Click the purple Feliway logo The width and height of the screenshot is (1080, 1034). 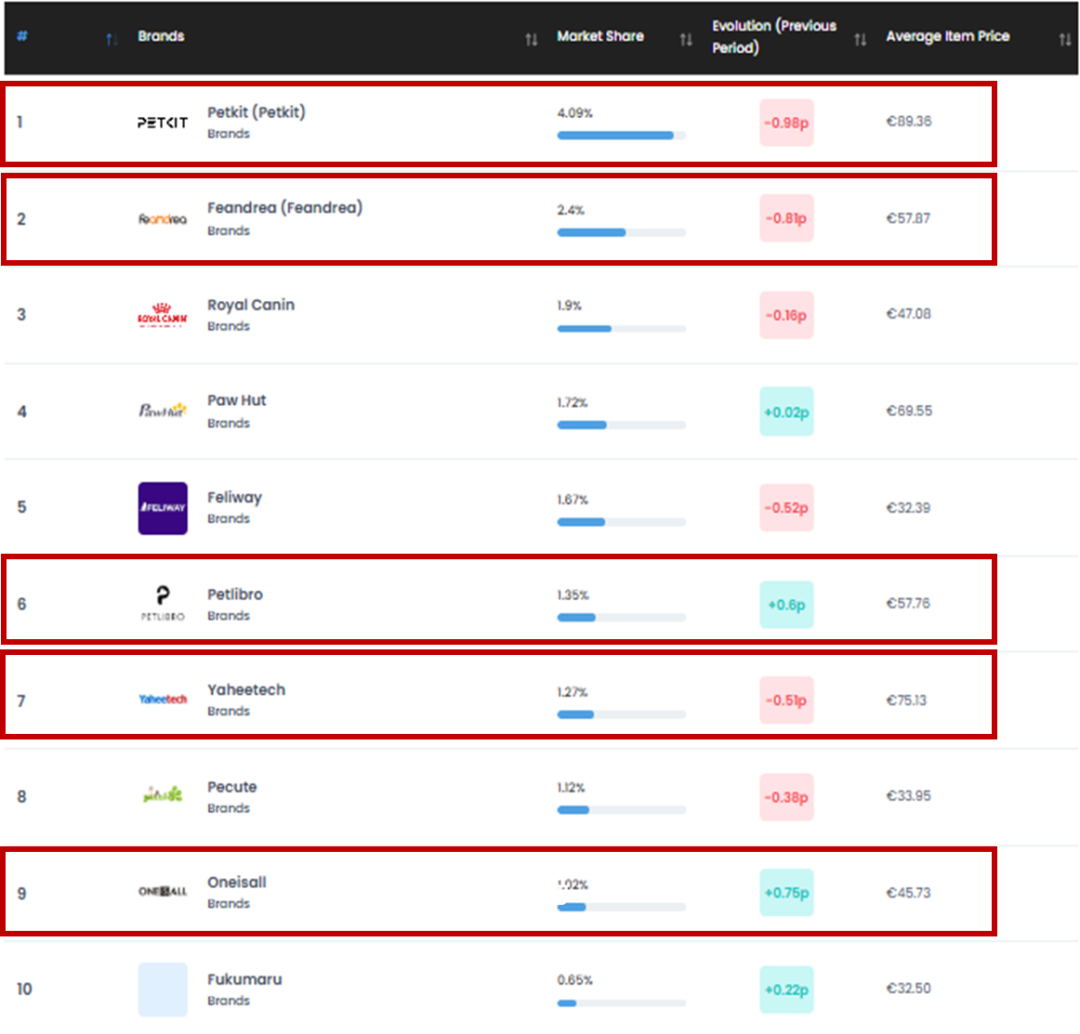pyautogui.click(x=162, y=508)
